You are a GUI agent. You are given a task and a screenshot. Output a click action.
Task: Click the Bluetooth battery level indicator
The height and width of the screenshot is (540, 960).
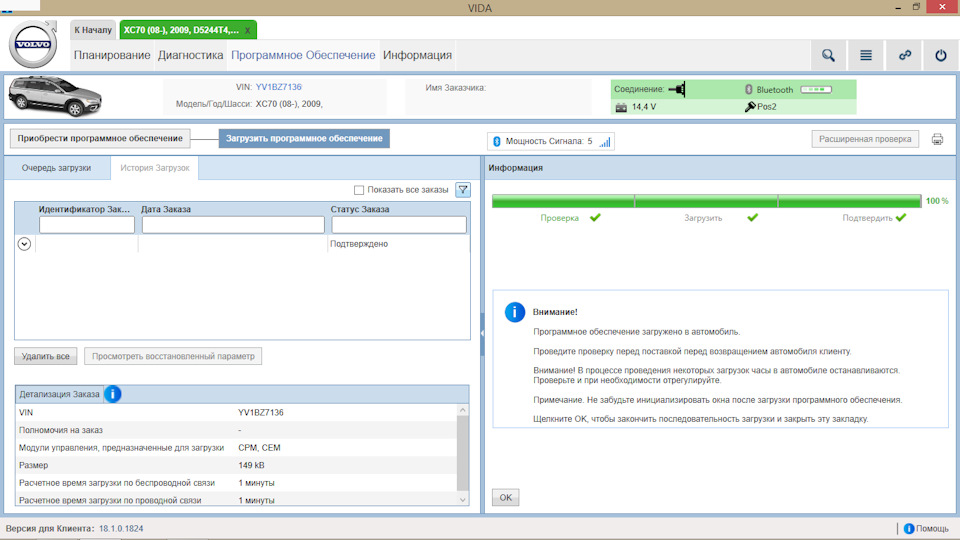(x=816, y=89)
